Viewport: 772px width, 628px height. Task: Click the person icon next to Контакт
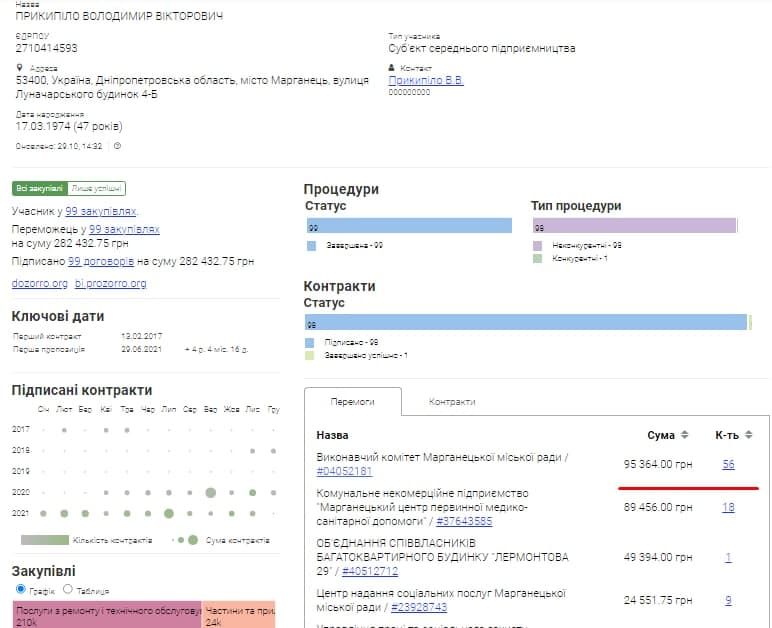click(x=392, y=68)
